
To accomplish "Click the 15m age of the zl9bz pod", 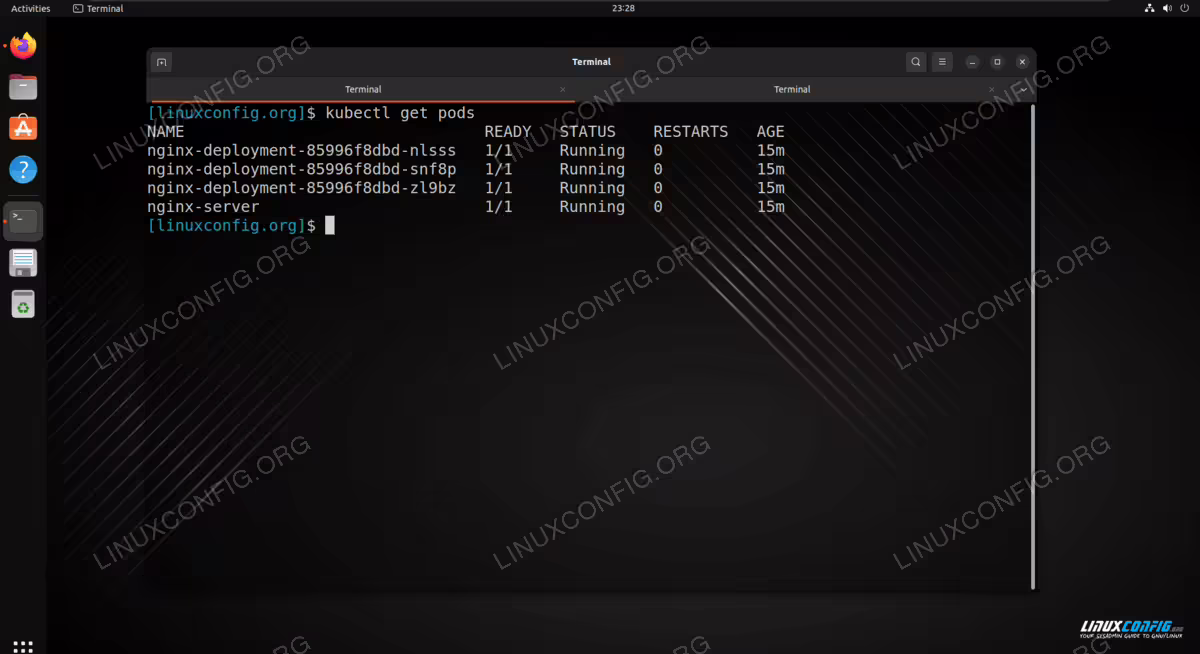I will click(x=771, y=188).
